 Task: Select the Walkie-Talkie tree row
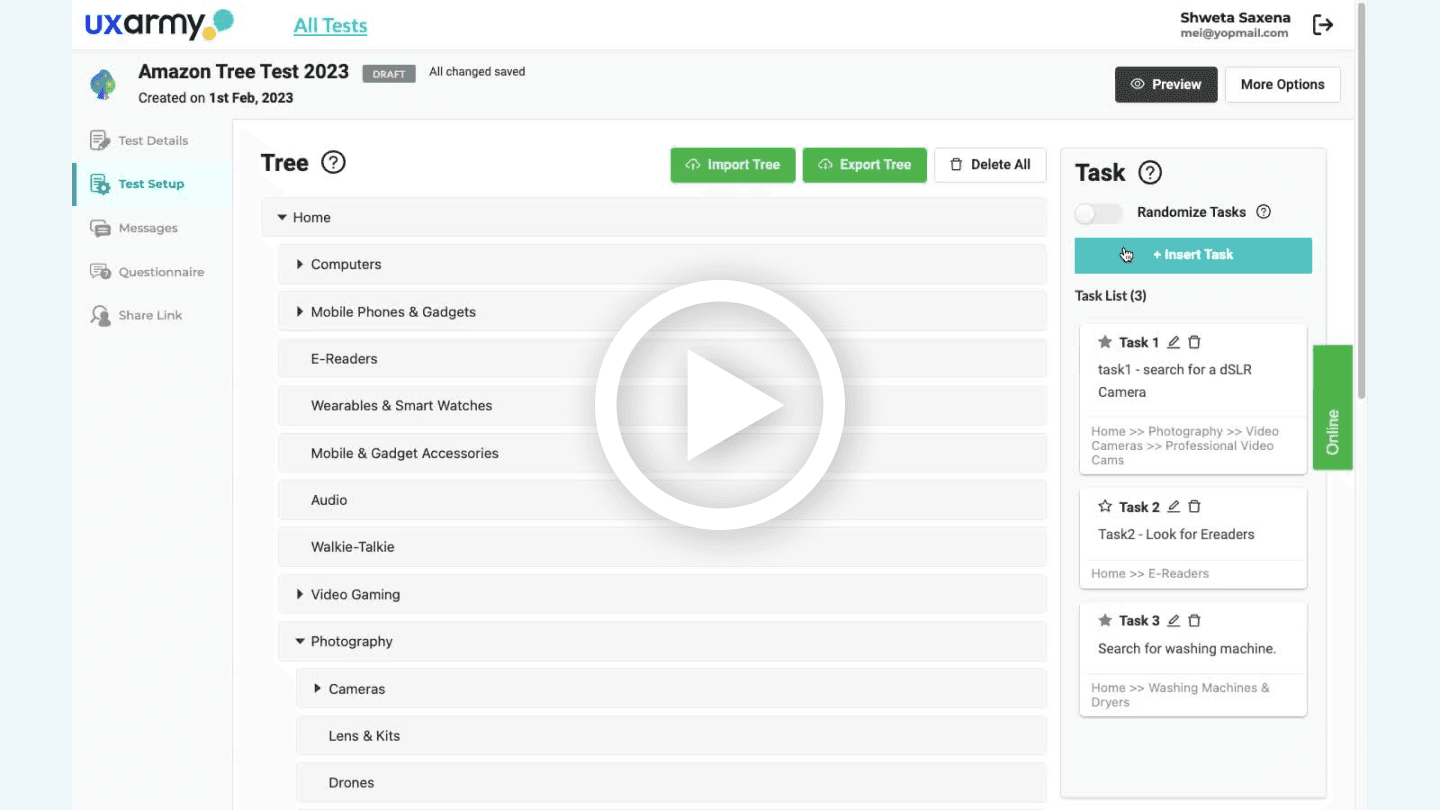click(x=662, y=547)
